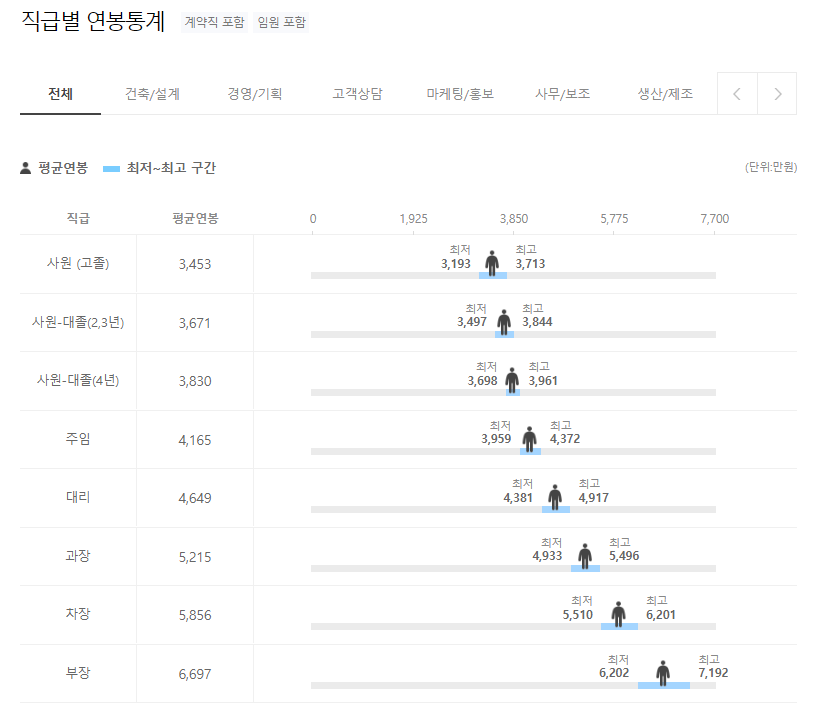Click the 차장 row label
Image resolution: width=816 pixels, height=710 pixels.
point(78,615)
